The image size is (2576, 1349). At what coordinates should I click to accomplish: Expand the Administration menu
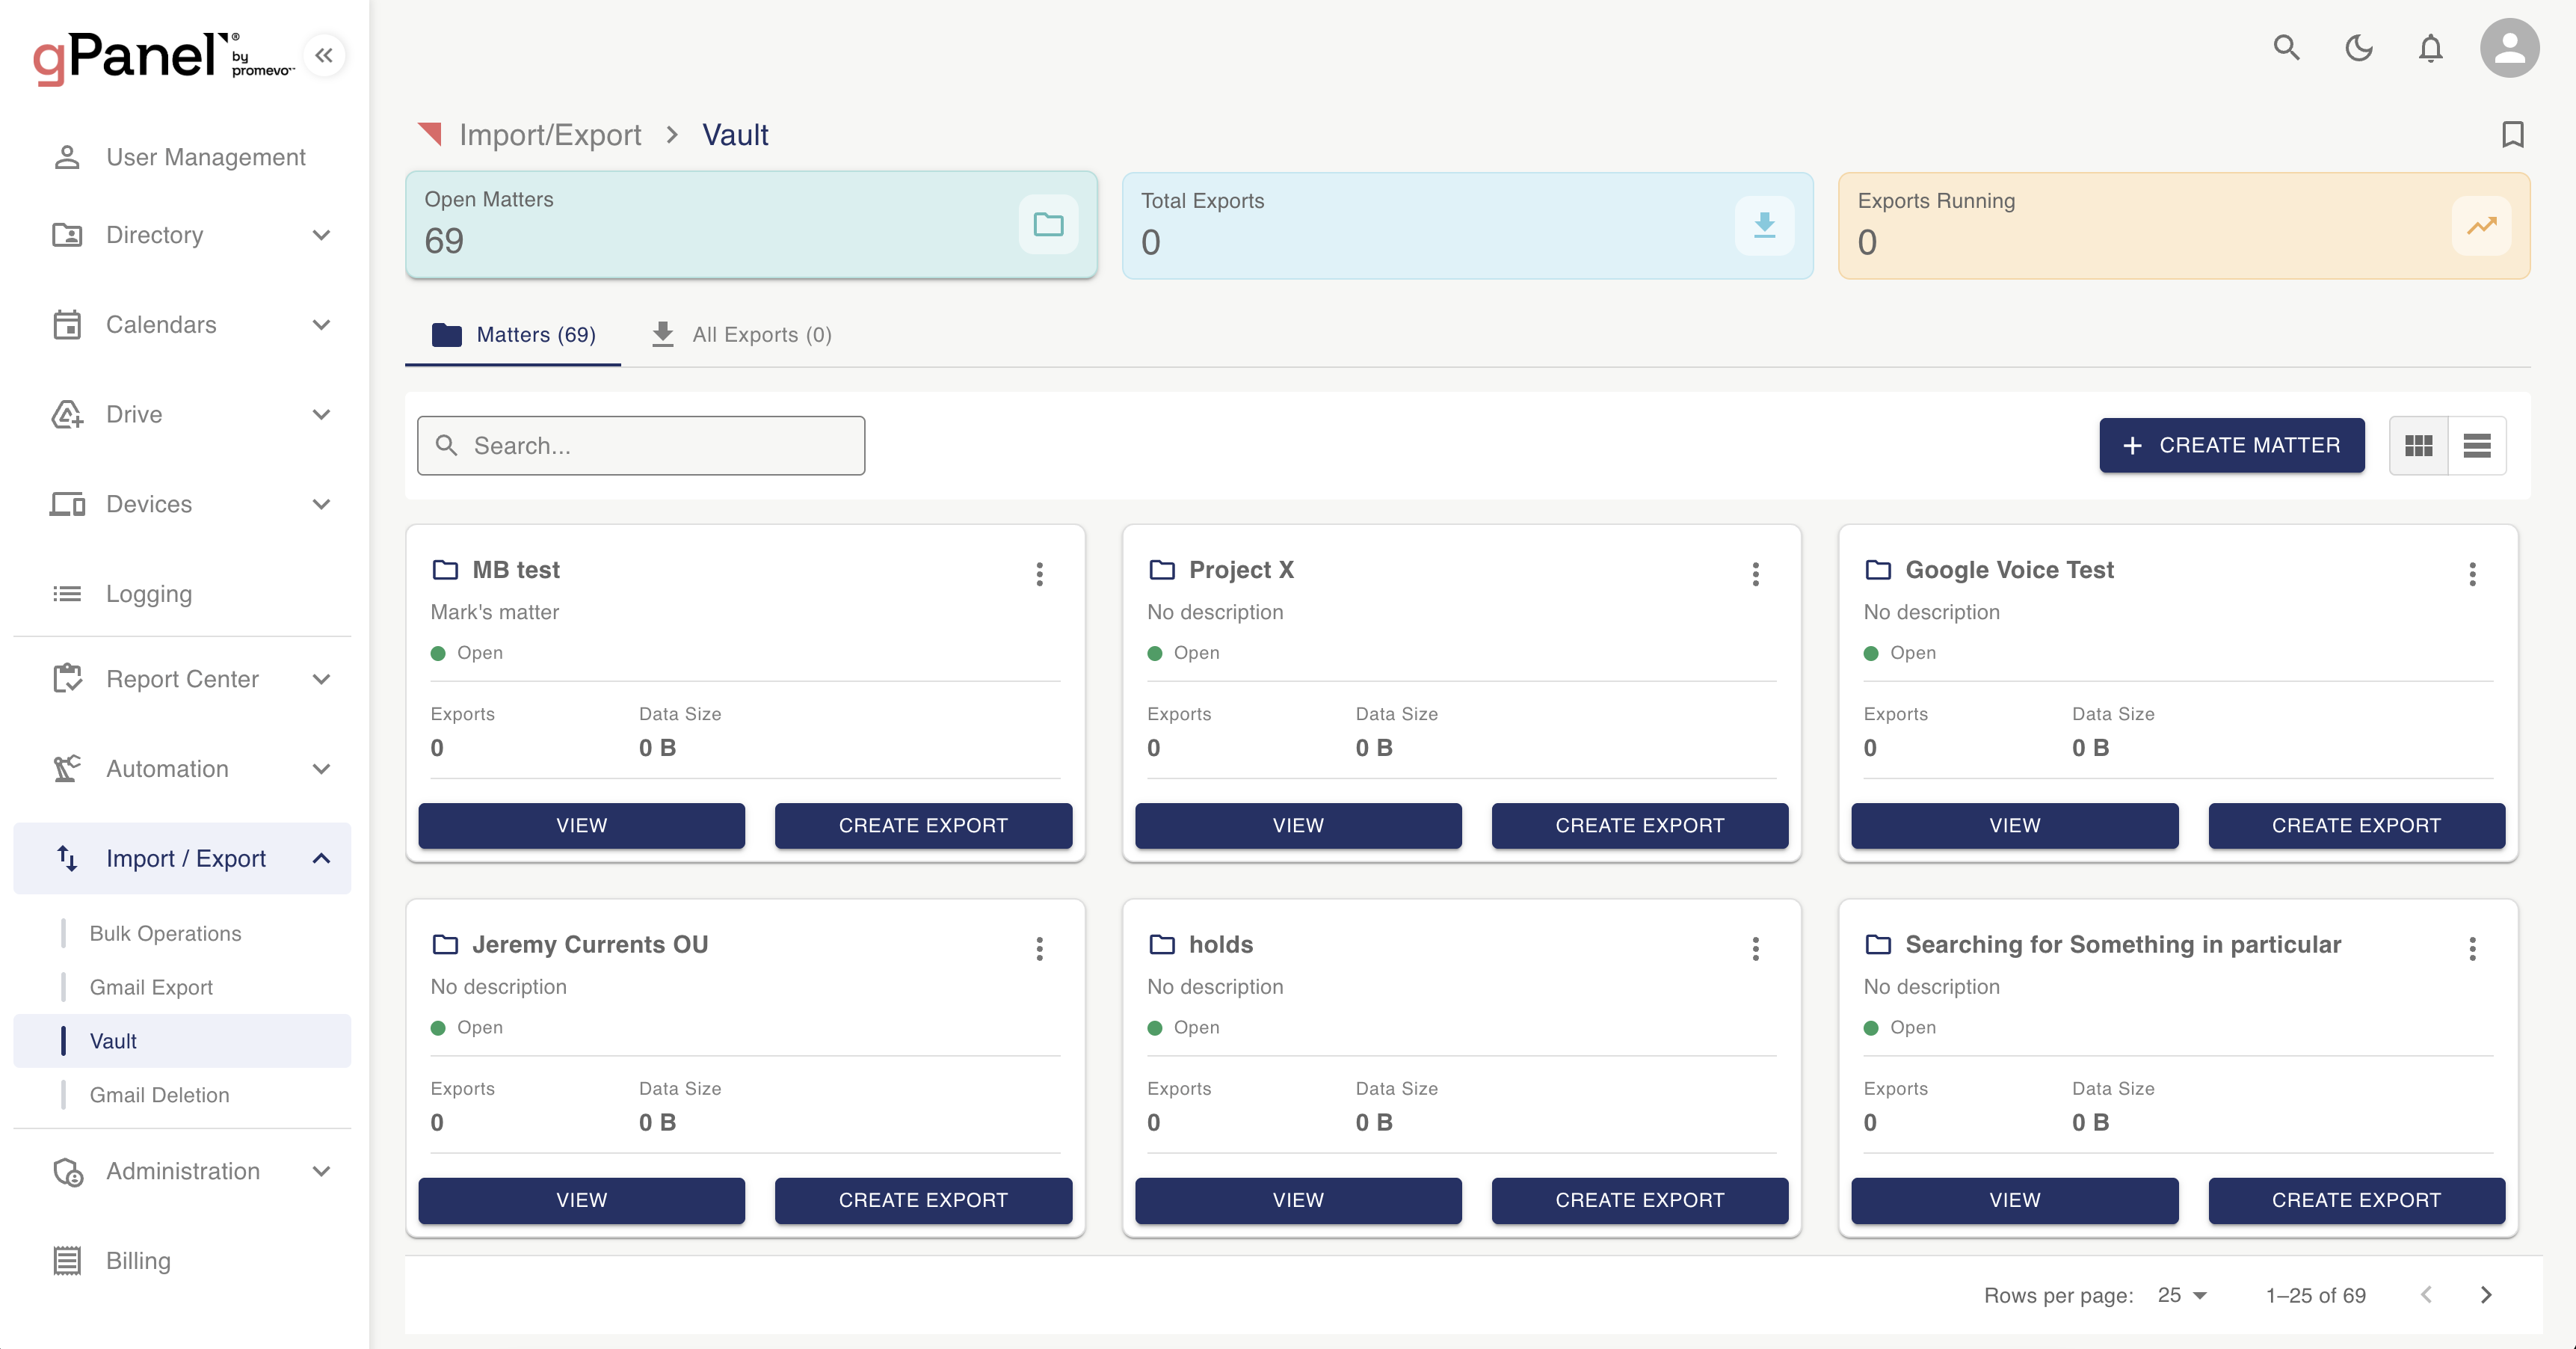coord(182,1171)
